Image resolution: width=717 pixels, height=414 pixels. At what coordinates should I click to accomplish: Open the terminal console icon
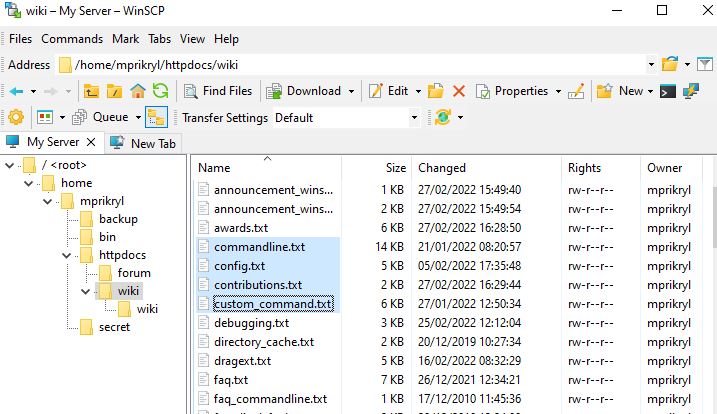click(668, 91)
